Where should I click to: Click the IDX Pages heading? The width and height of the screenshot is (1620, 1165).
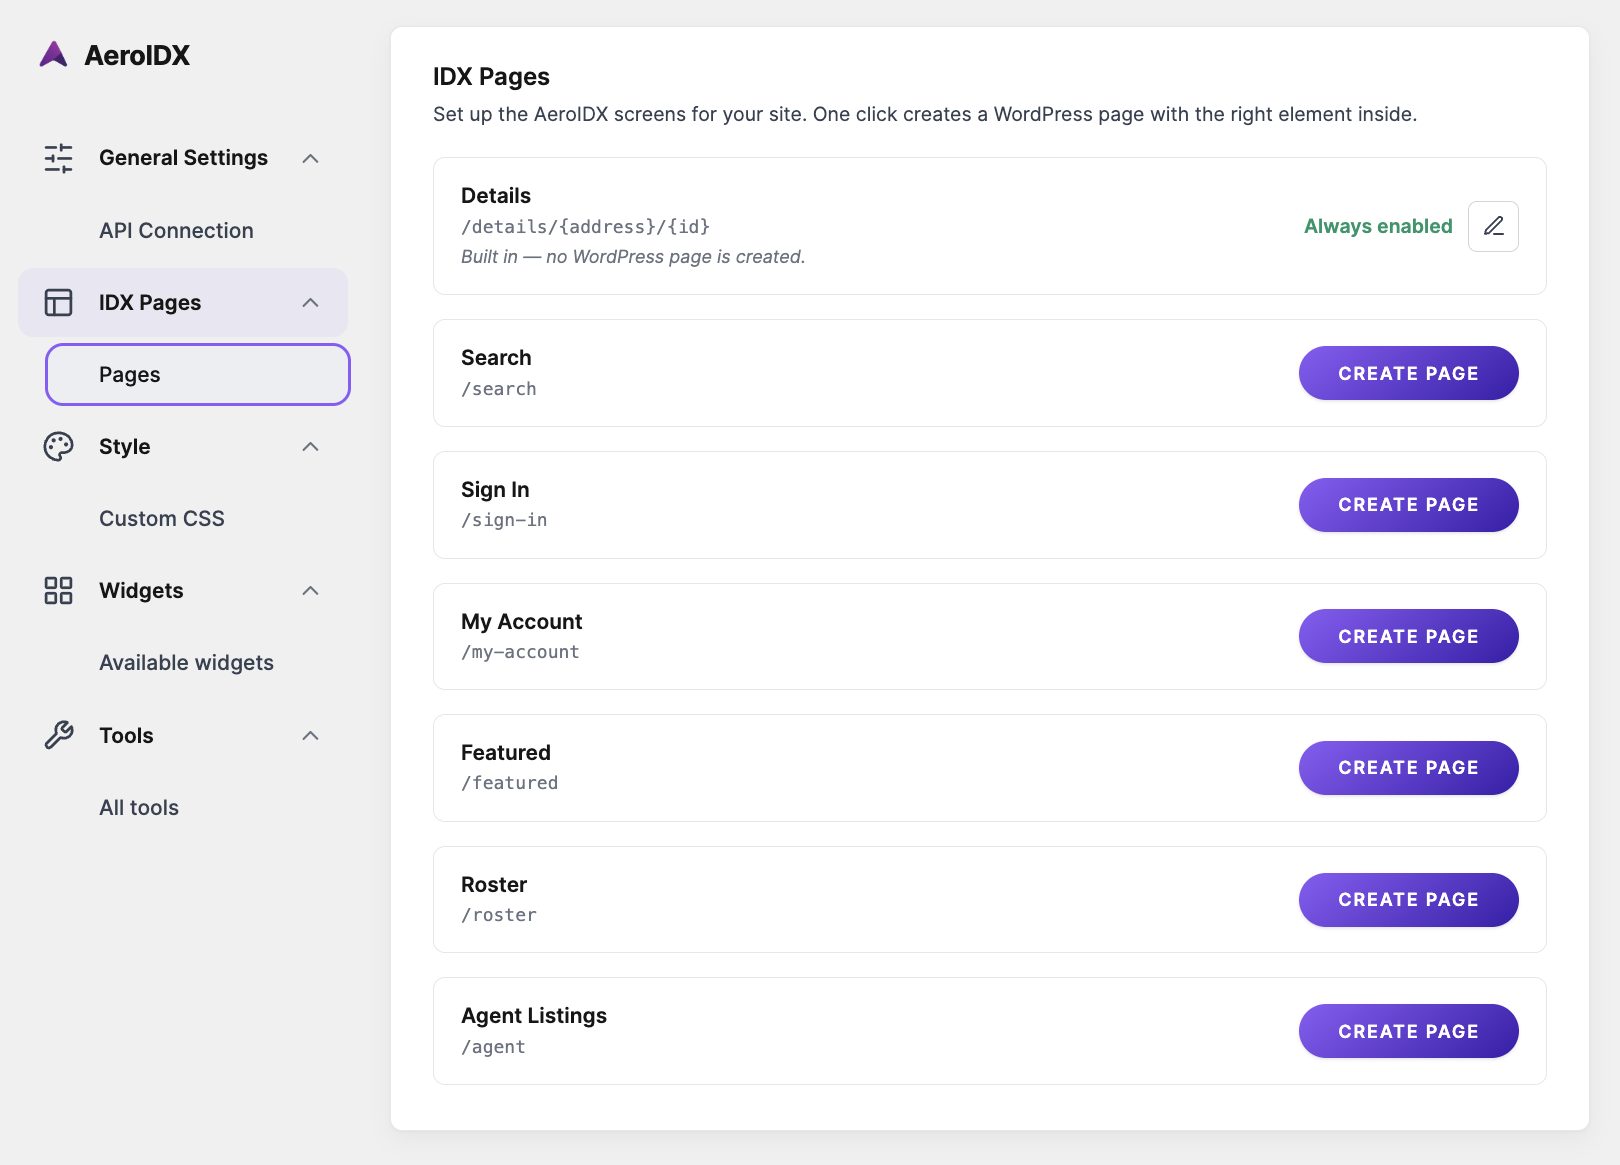click(491, 77)
